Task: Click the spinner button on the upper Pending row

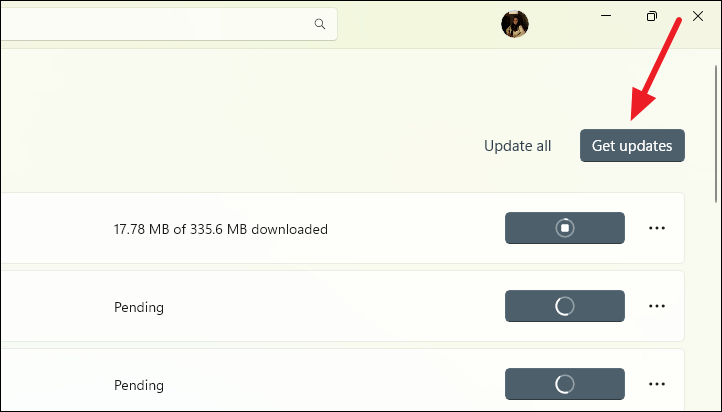Action: [565, 306]
